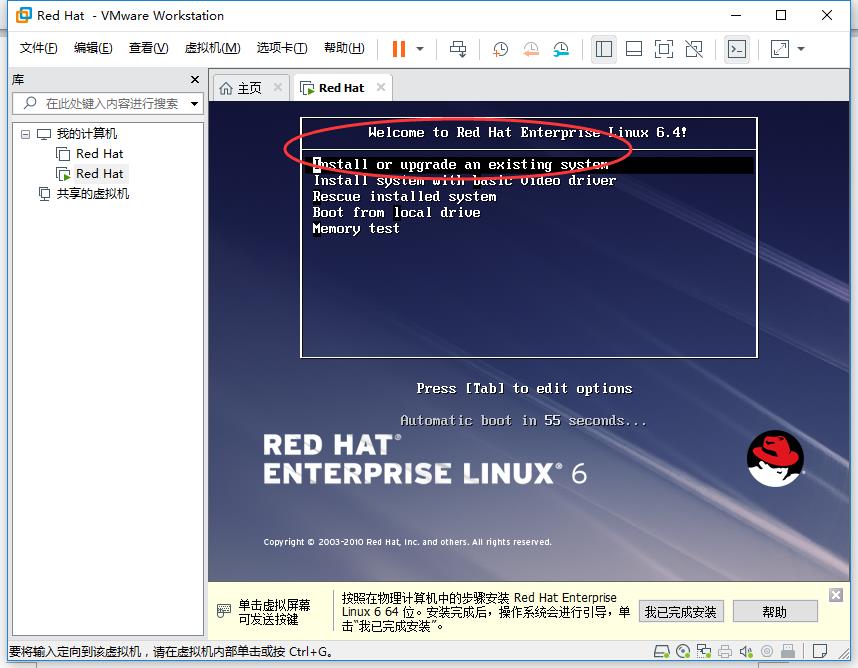Maximize the VMware Workstation window

click(781, 15)
